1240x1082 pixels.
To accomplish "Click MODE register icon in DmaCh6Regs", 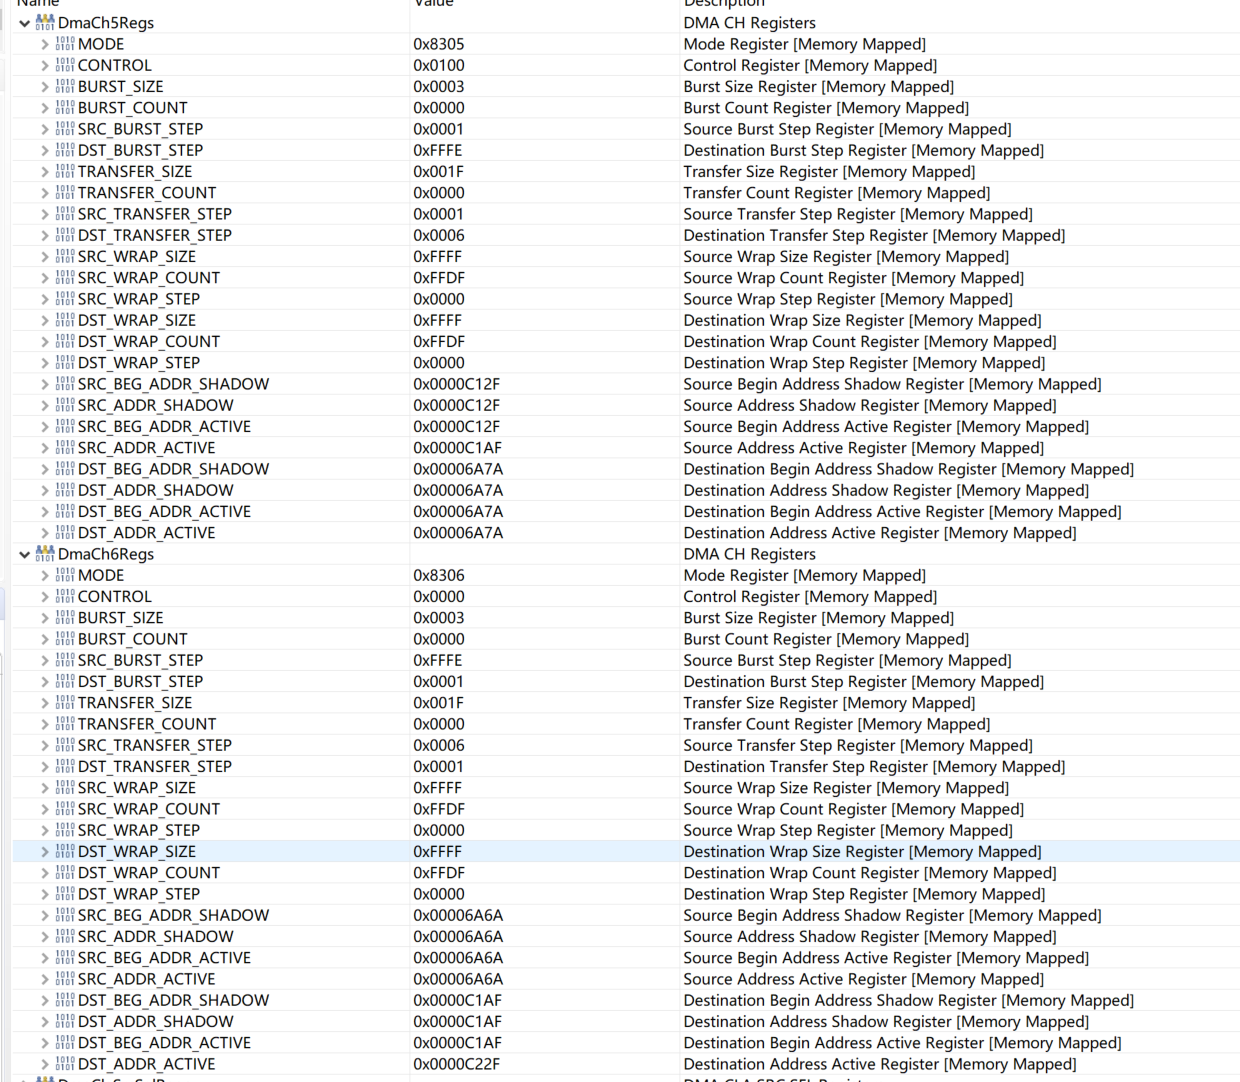I will [65, 575].
